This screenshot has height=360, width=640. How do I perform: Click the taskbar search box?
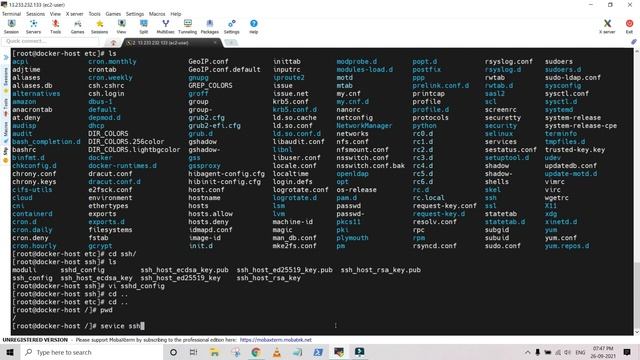[x=91, y=352]
